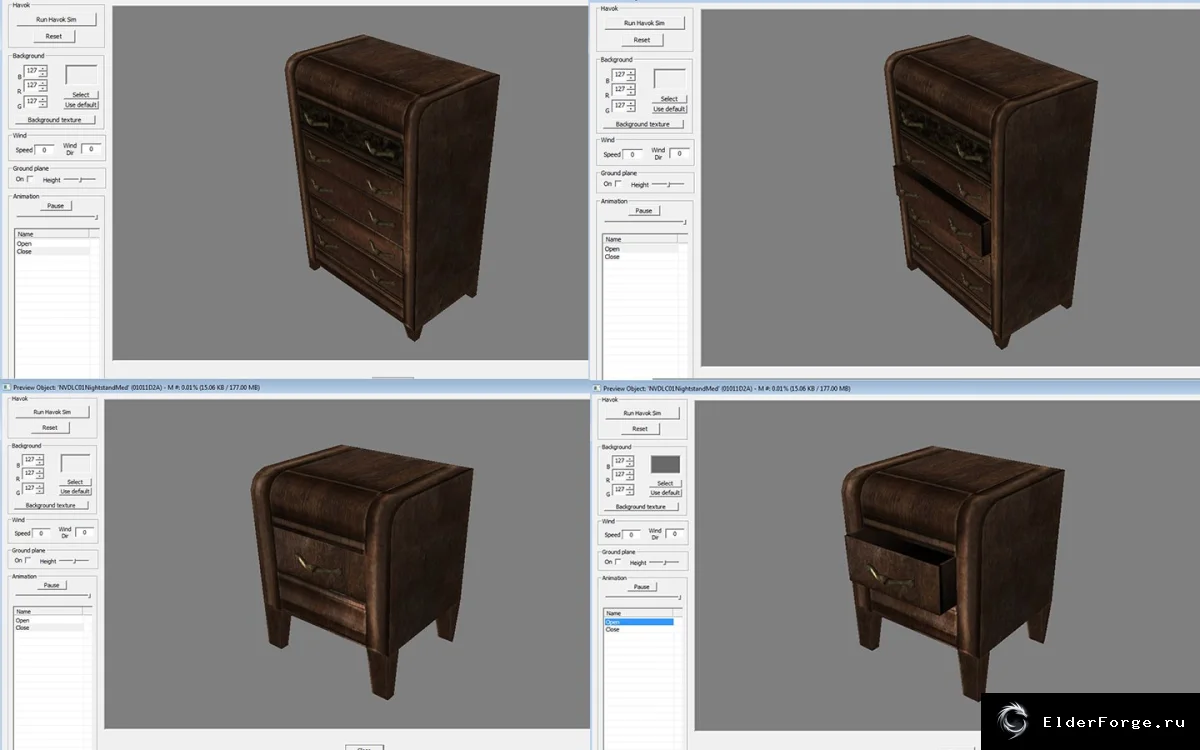This screenshot has width=1200, height=750.
Task: Select Close animation in open-drawer dresser window
Action: (x=640, y=257)
